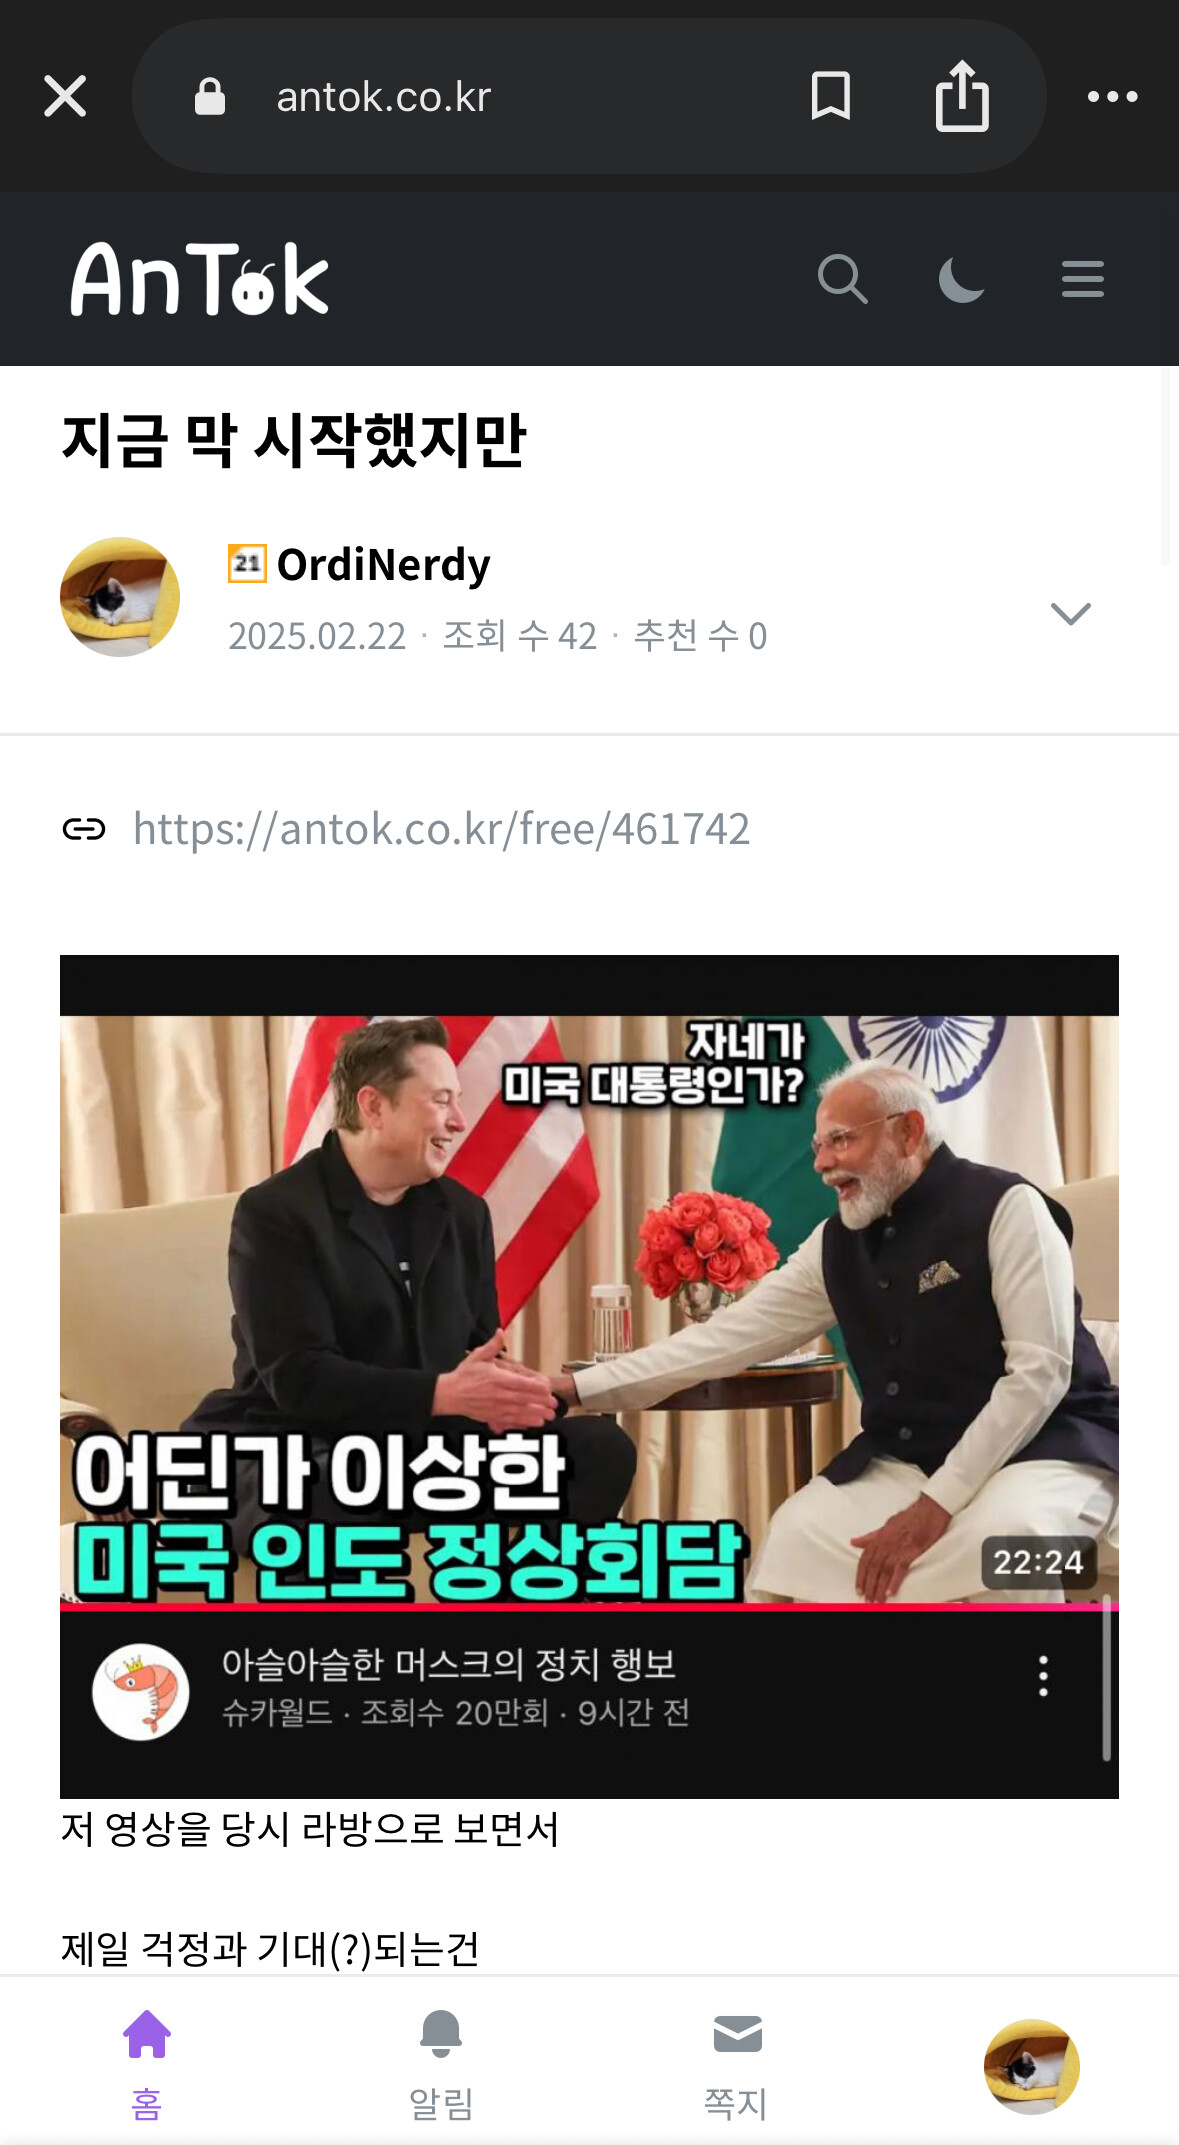The height and width of the screenshot is (2145, 1179).
Task: Open the antok.co.kr/free/461742 post link
Action: 441,829
